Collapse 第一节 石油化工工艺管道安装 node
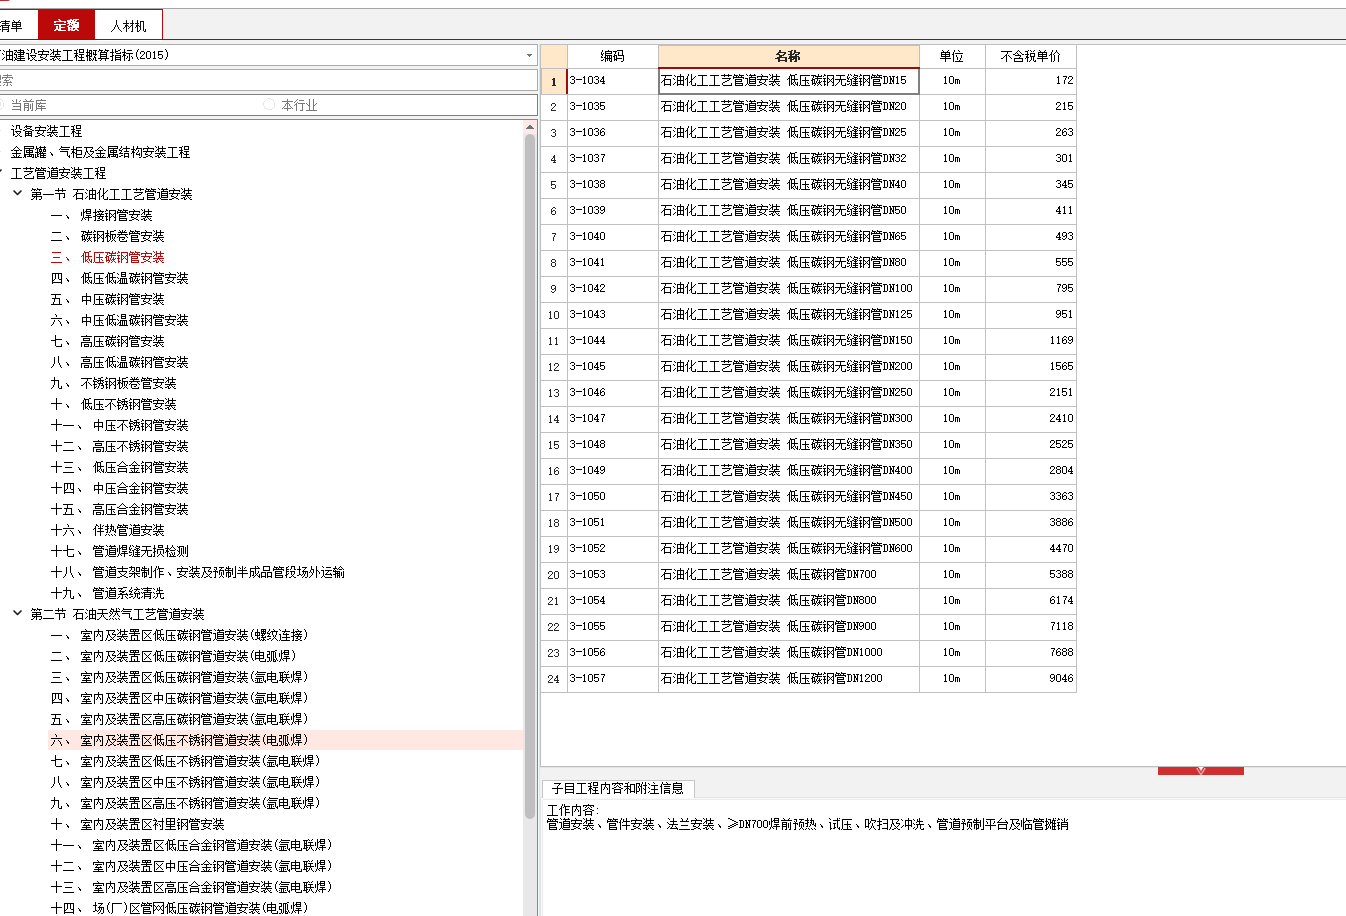 [x=17, y=194]
